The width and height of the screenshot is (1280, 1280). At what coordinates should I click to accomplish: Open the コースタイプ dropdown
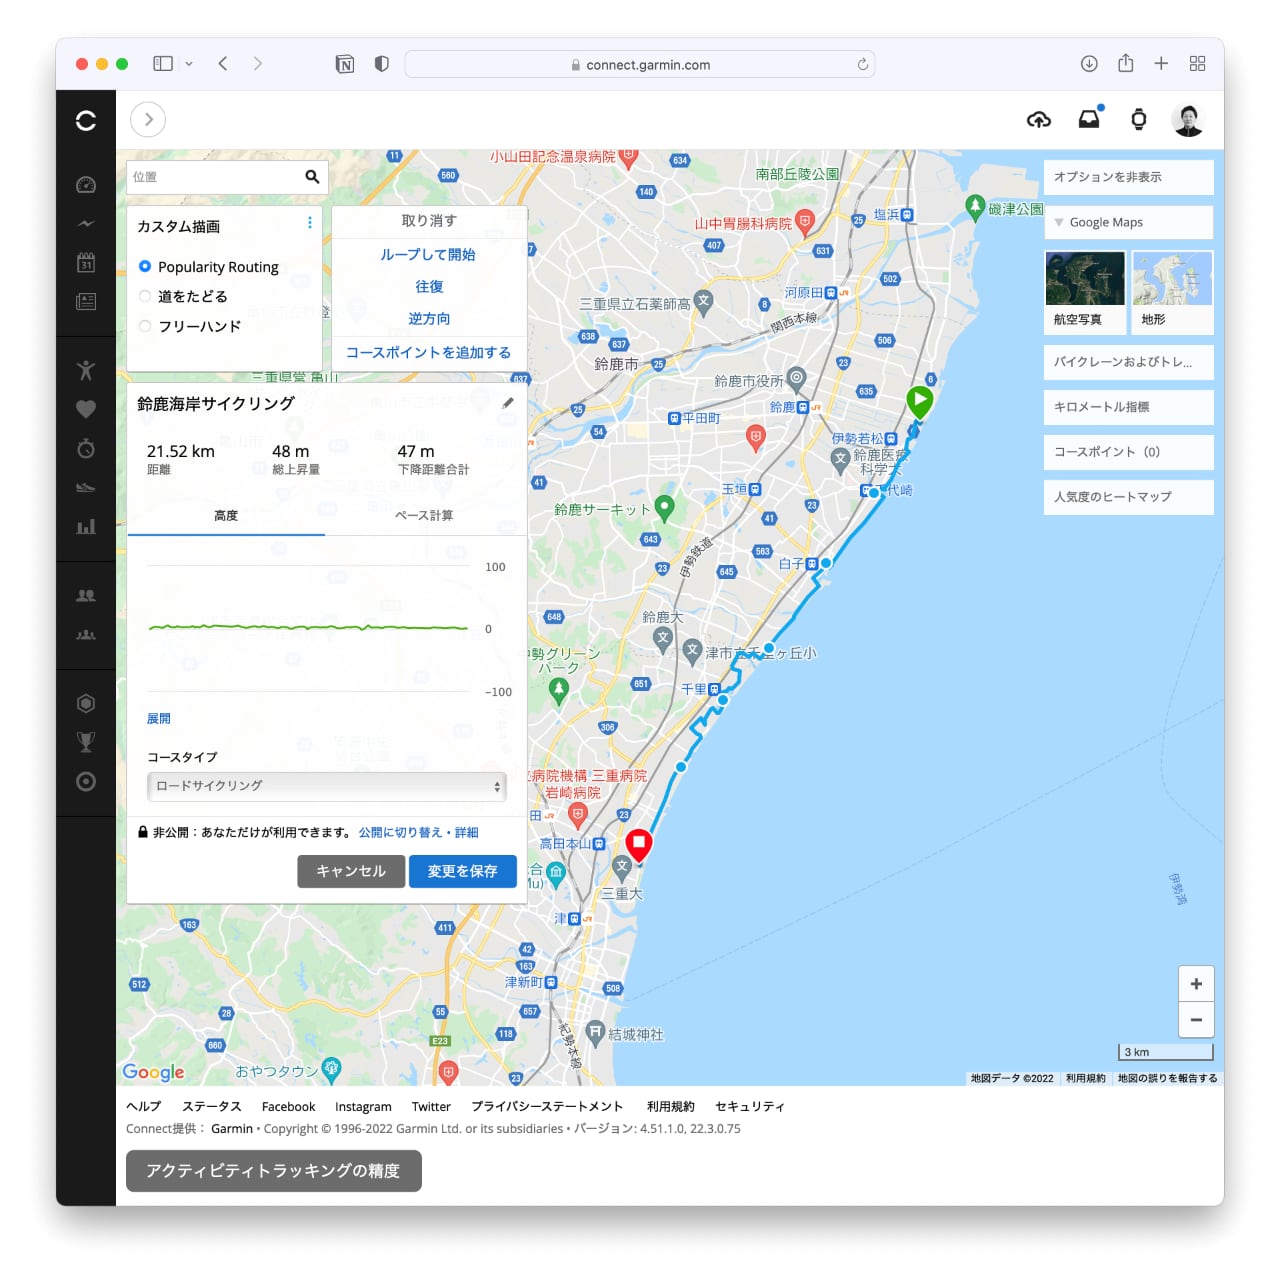327,786
